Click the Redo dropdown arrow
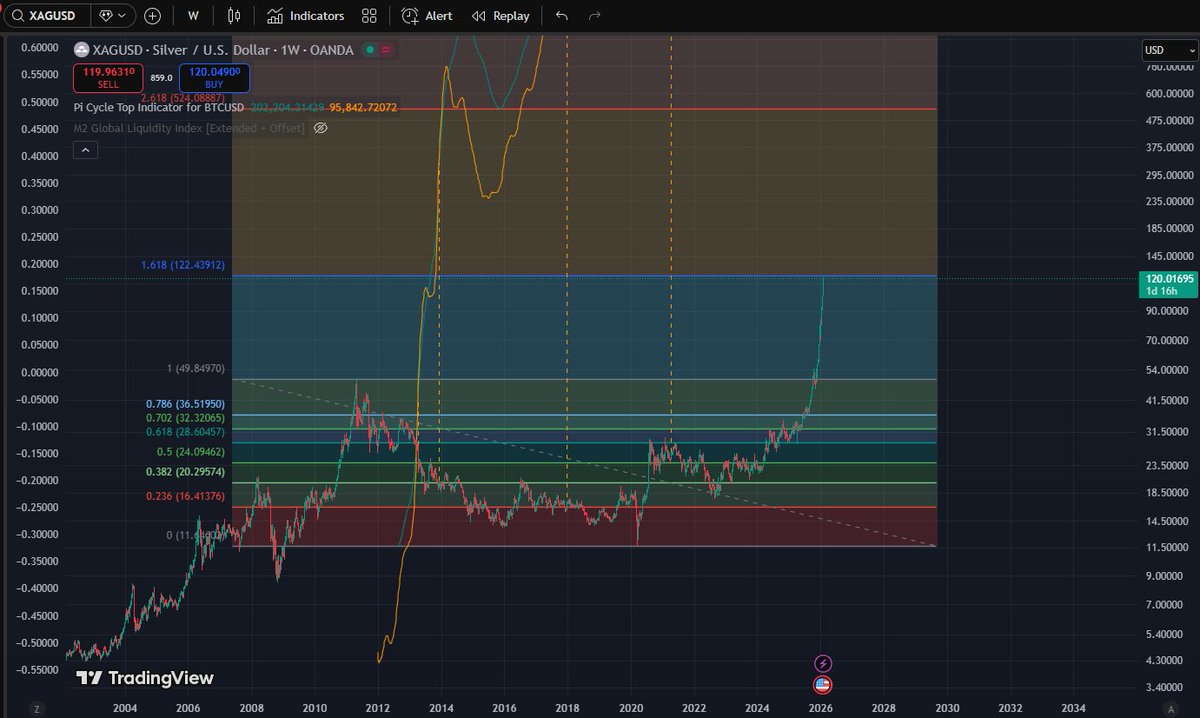This screenshot has width=1200, height=718. [593, 15]
